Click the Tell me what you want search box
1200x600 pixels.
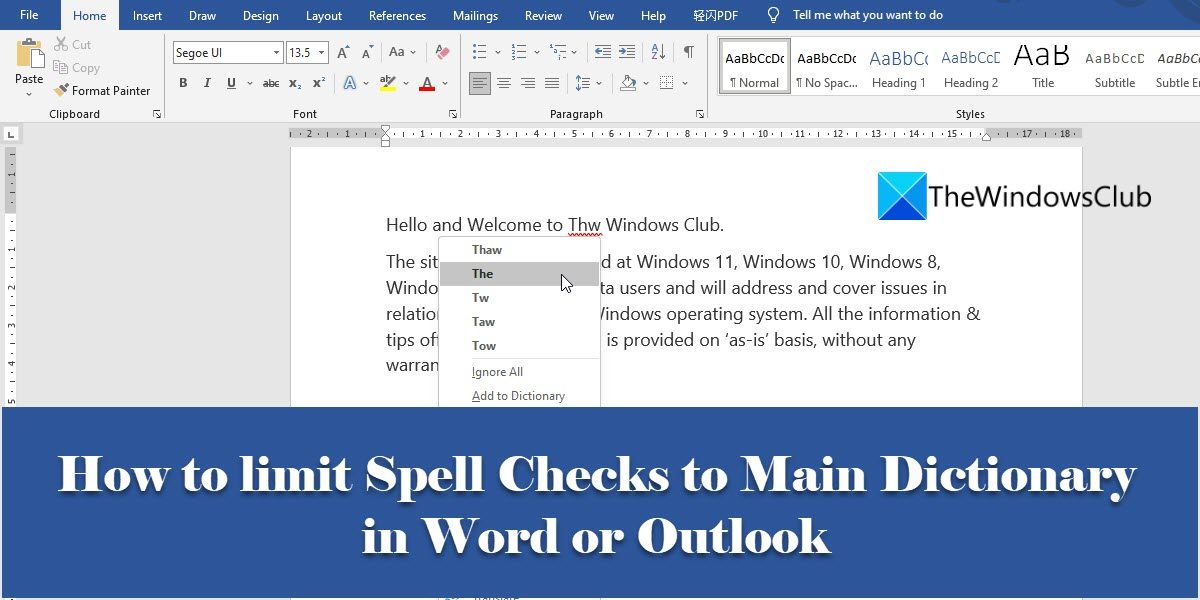tap(867, 15)
